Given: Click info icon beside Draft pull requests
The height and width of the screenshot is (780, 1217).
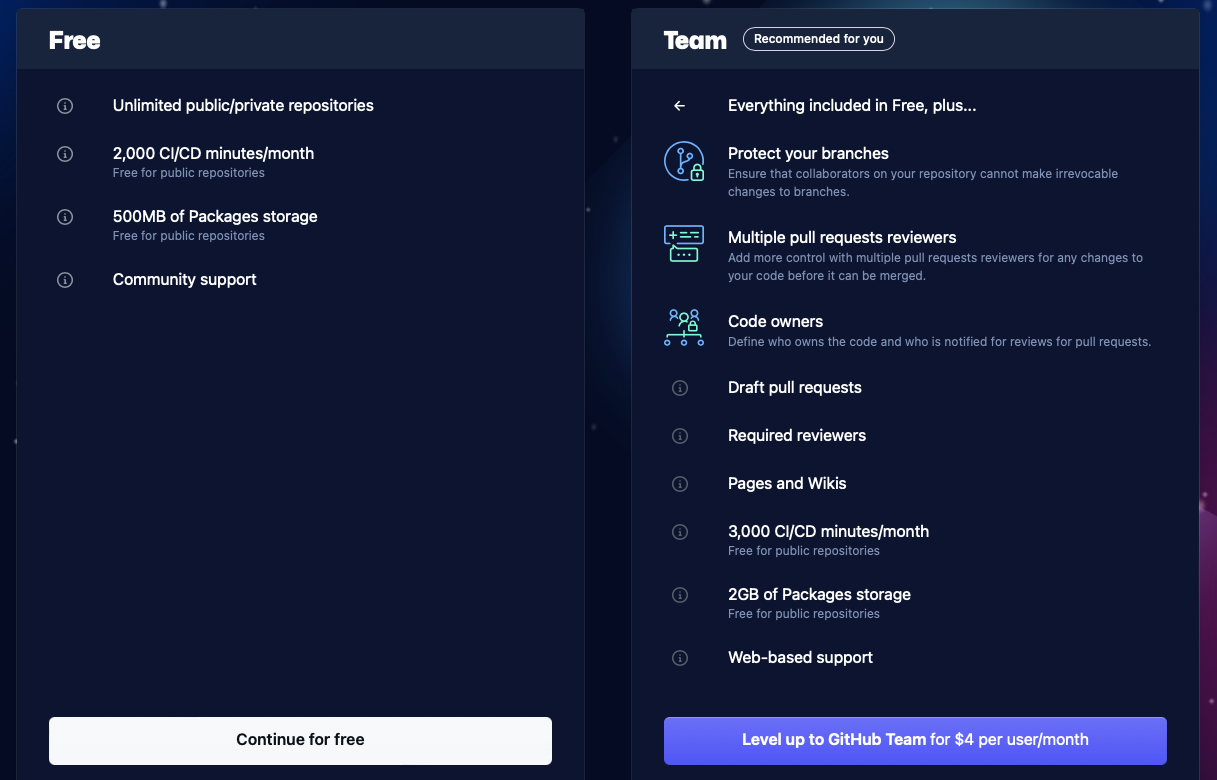Looking at the screenshot, I should click(680, 388).
